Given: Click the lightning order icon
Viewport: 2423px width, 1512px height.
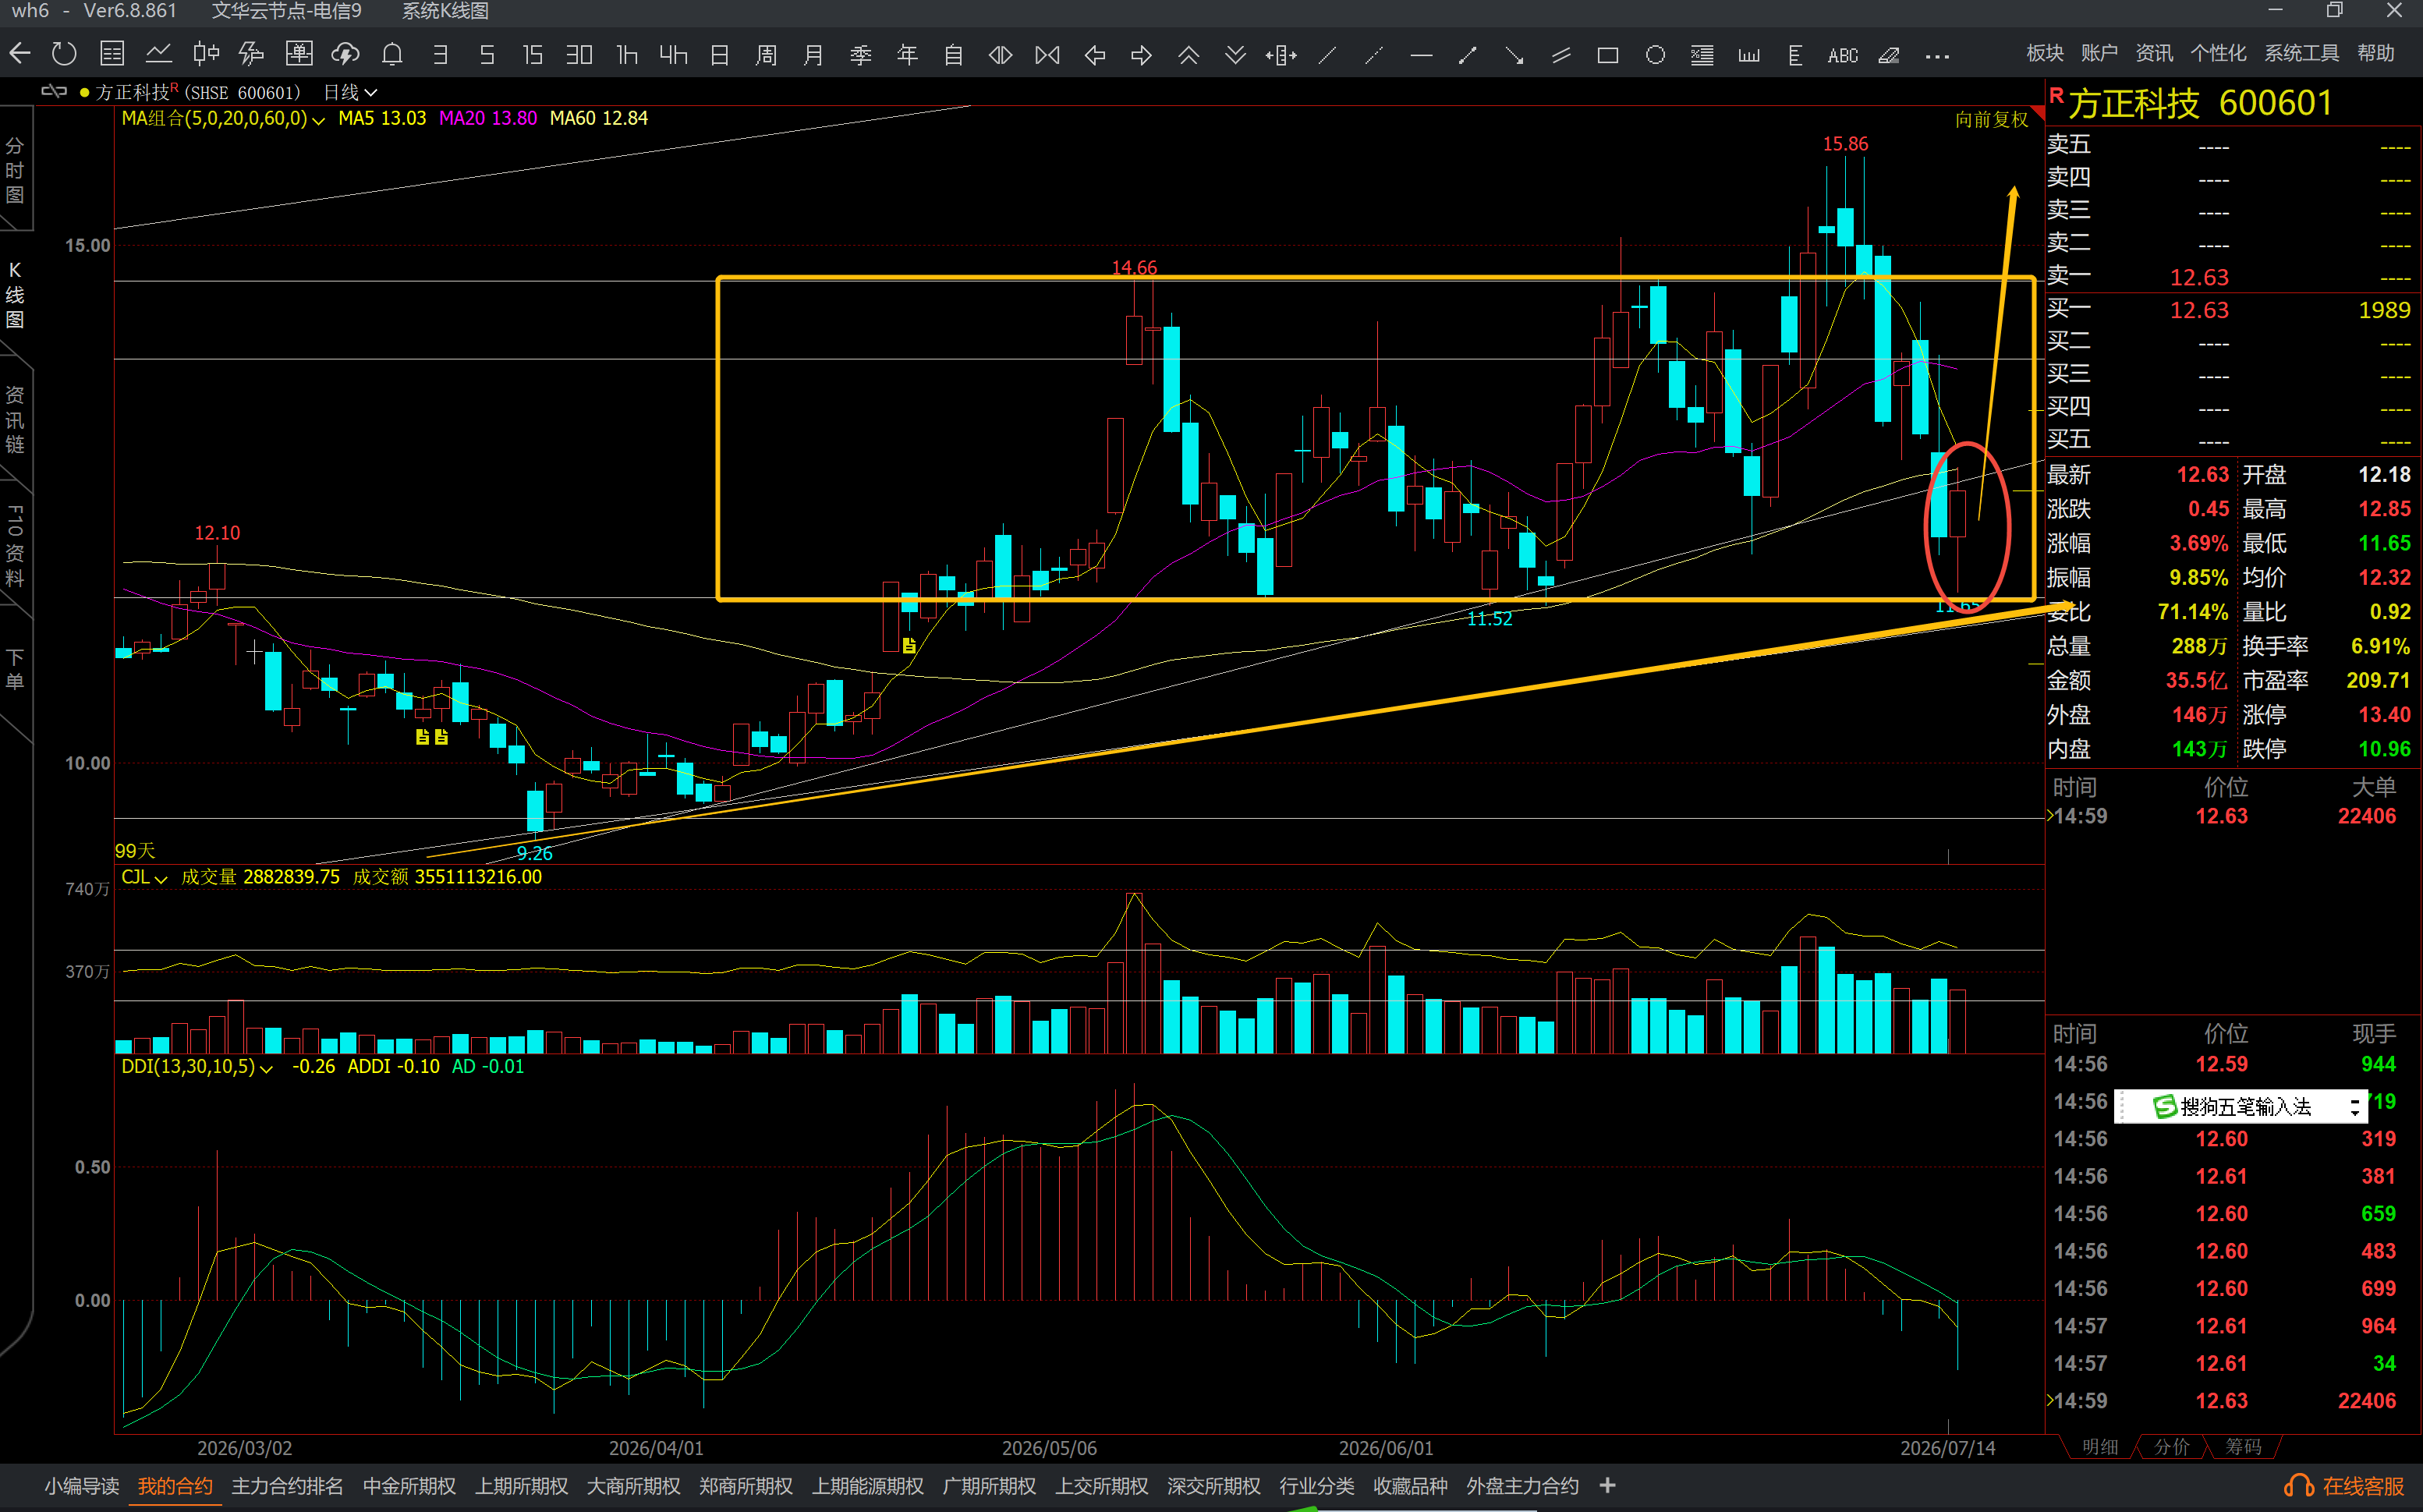Looking at the screenshot, I should [x=251, y=54].
